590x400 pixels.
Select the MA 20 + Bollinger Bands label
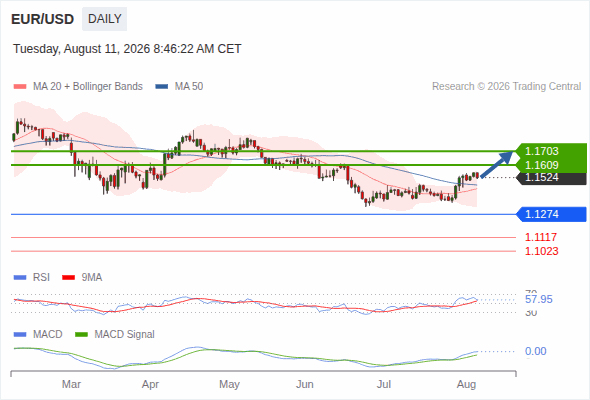(88, 87)
